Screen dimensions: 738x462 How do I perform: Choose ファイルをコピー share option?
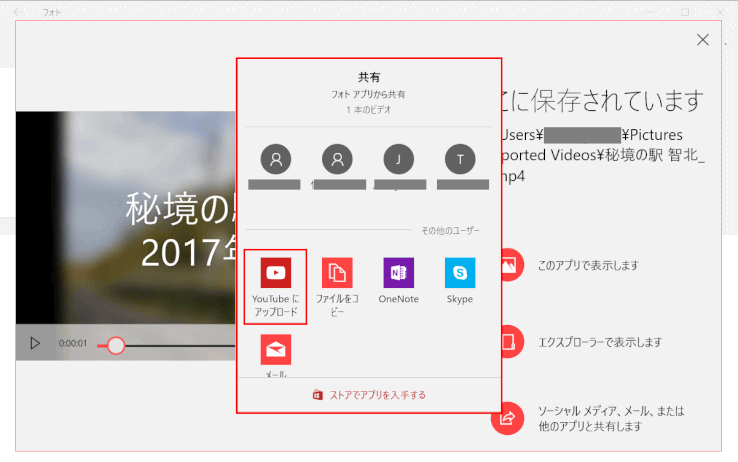click(x=337, y=287)
